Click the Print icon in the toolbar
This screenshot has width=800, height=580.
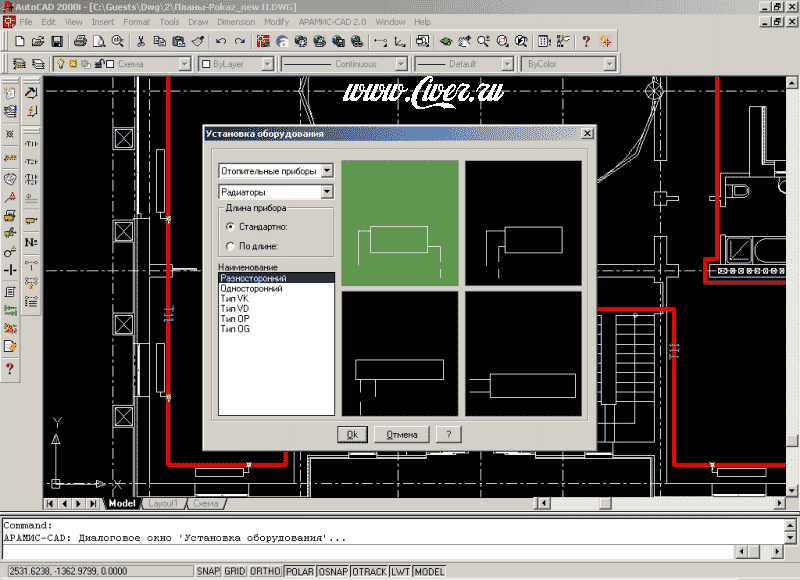[78, 42]
